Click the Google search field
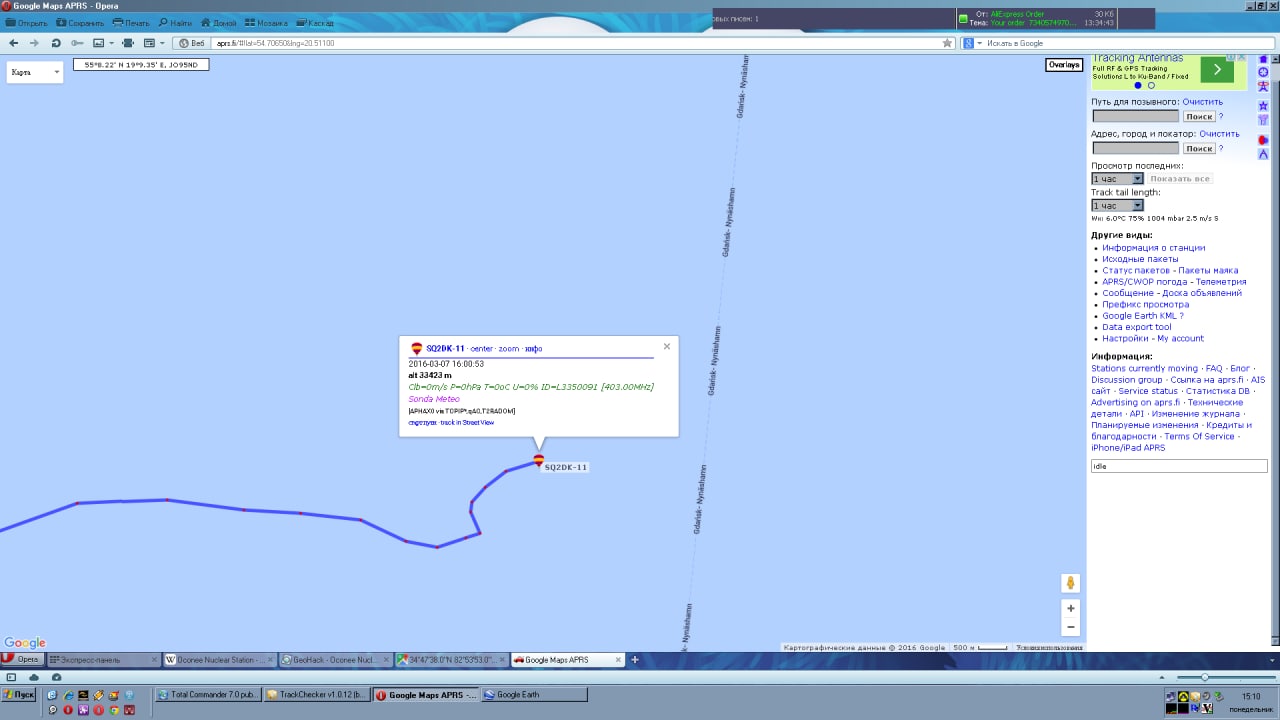1280x720 pixels. click(x=1128, y=43)
